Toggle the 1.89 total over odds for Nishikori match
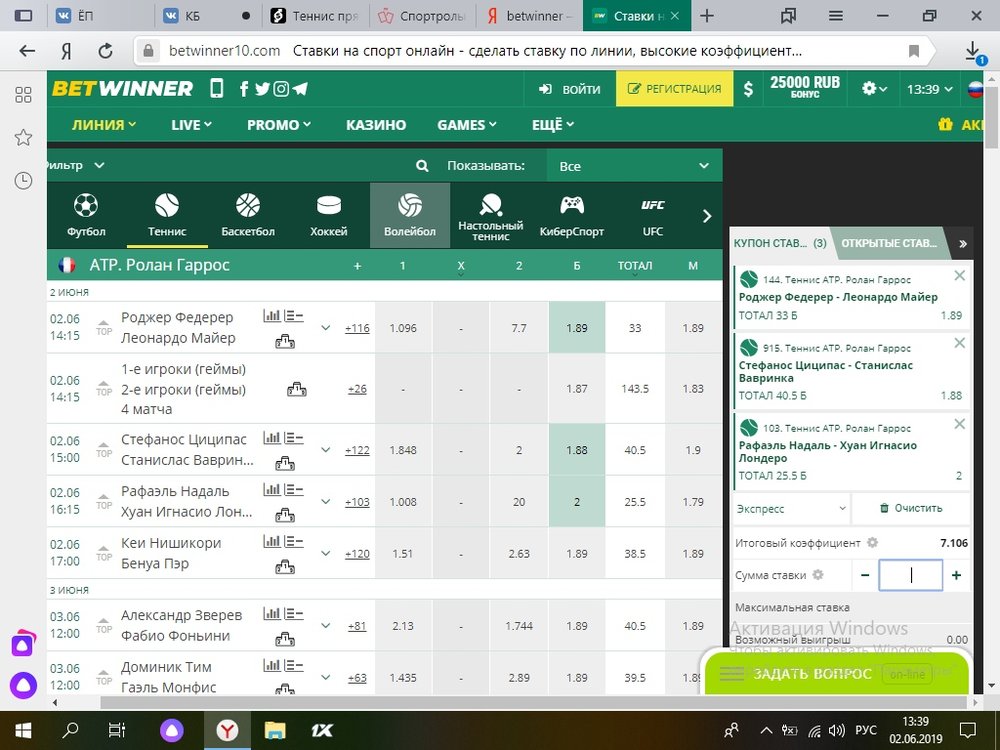1000x750 pixels. point(577,554)
